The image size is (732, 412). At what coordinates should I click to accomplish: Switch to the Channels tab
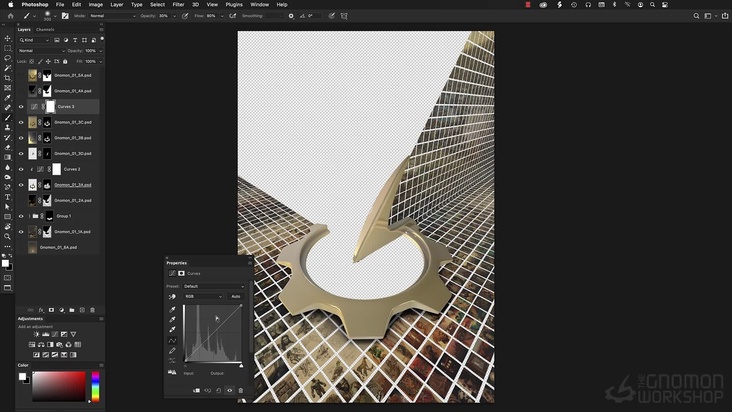click(45, 29)
